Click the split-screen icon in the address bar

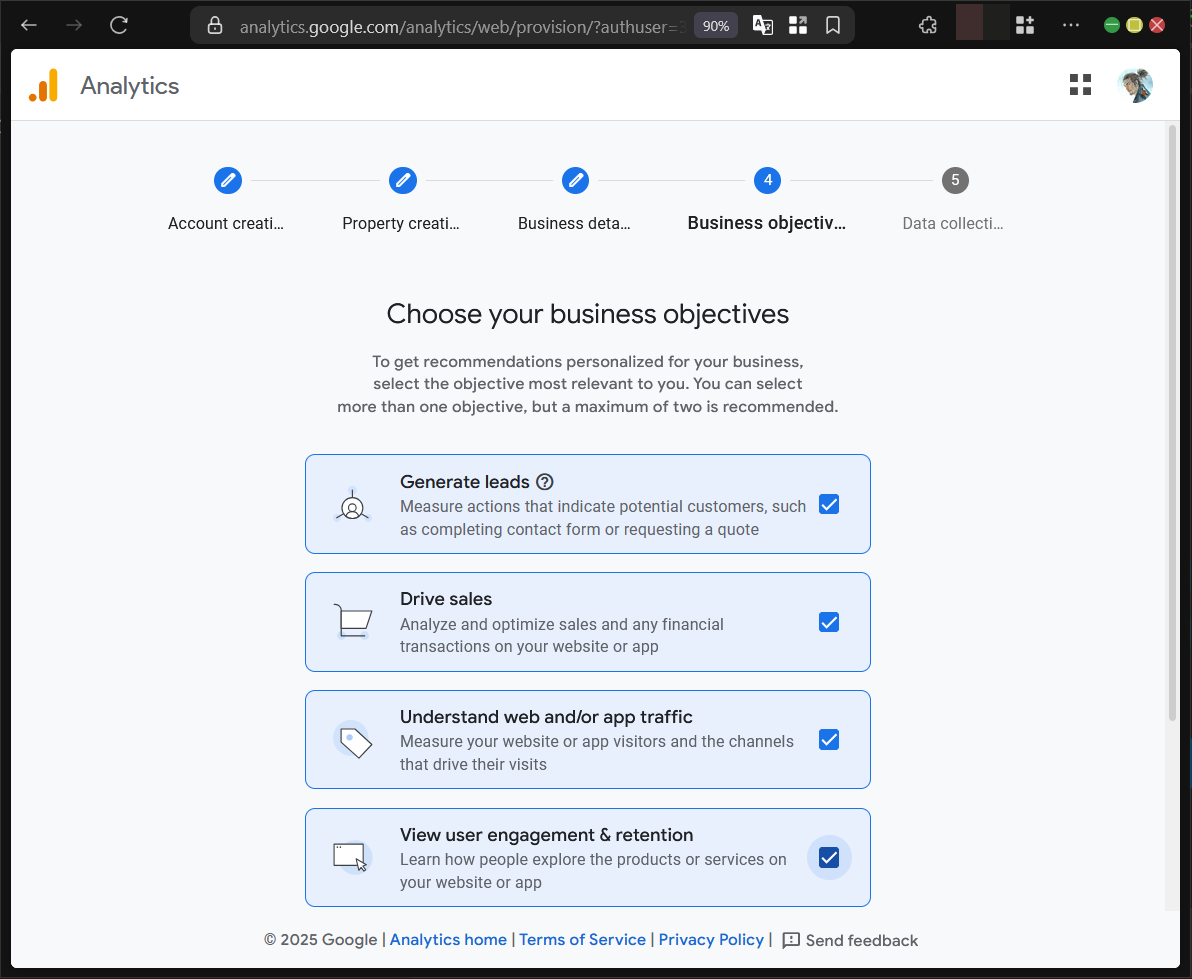point(798,26)
